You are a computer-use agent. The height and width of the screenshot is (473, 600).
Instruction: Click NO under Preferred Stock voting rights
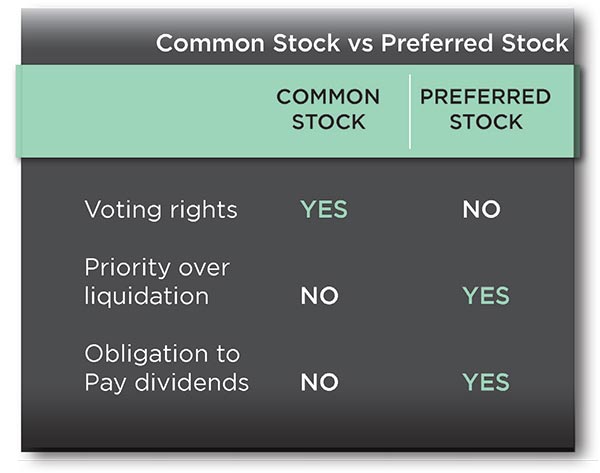tap(481, 209)
